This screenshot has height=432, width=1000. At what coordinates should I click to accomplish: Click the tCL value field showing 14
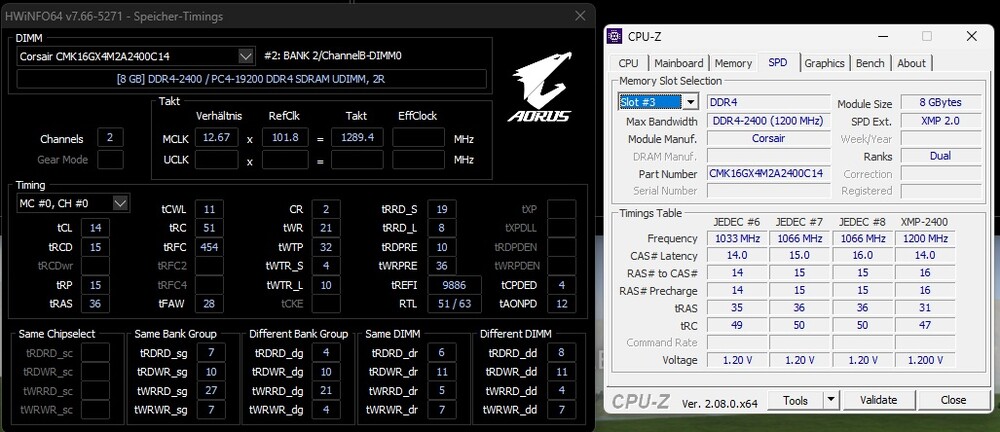(x=95, y=228)
